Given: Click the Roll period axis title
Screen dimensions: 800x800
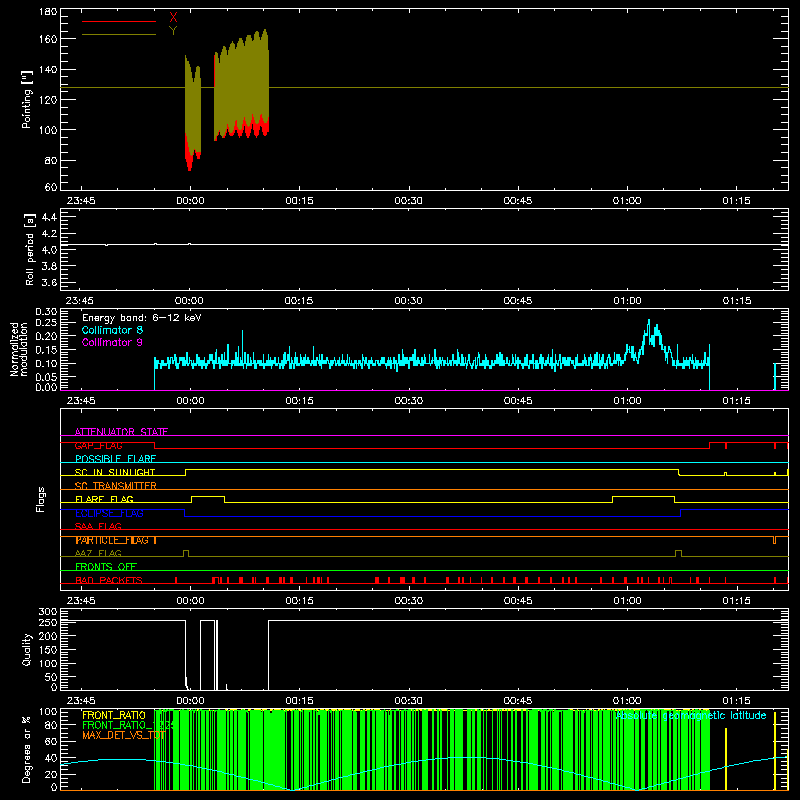Looking at the screenshot, I should 30,249.
